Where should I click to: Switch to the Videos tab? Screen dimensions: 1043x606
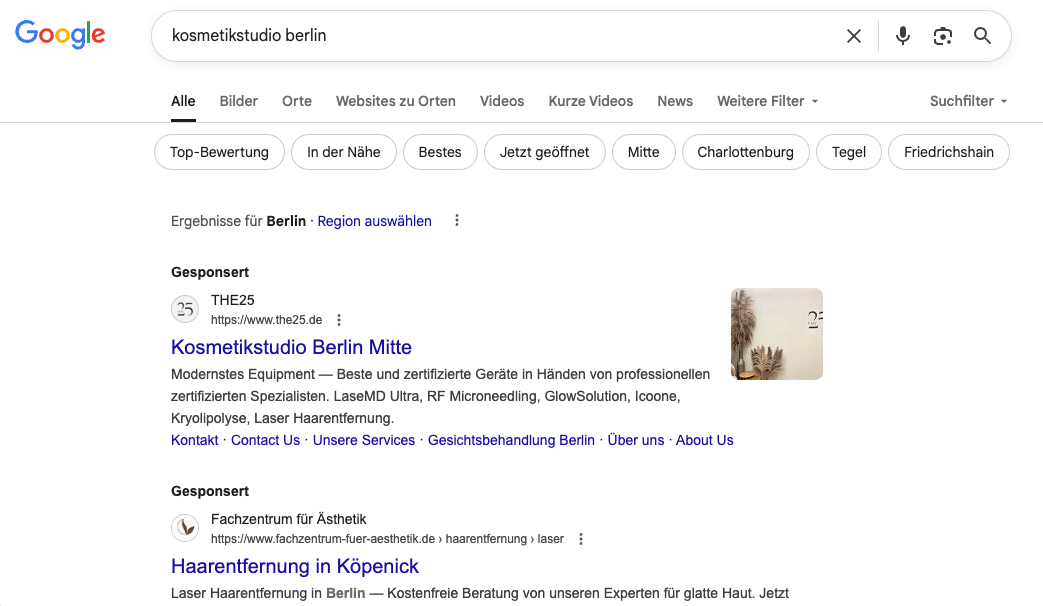point(502,101)
